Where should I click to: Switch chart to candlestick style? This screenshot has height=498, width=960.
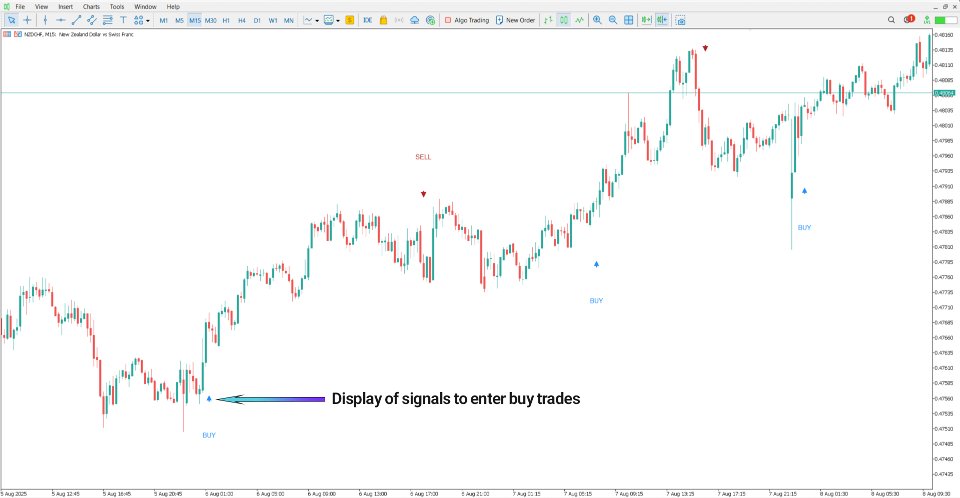(564, 20)
